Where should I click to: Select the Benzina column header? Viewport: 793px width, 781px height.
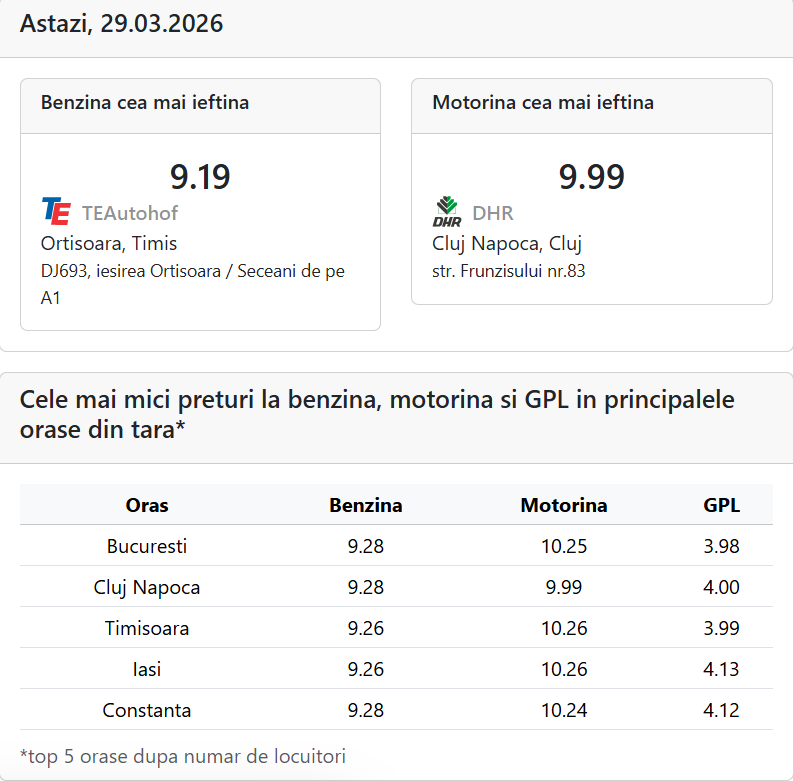coord(366,505)
